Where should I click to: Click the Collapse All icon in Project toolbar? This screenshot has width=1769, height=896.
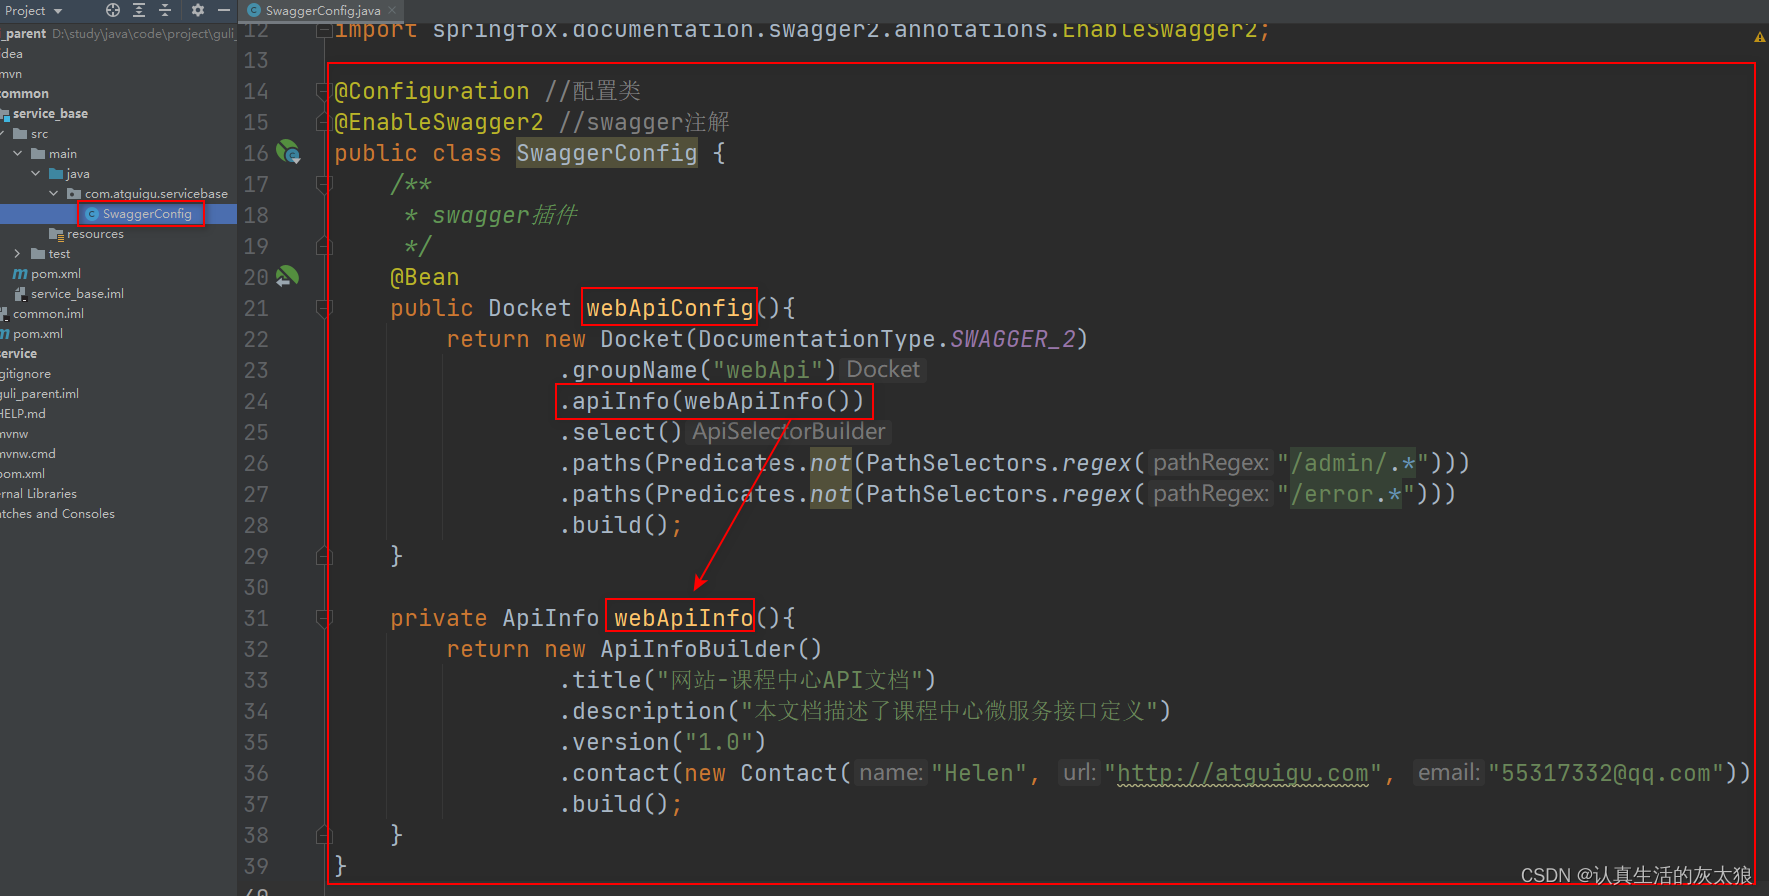[x=165, y=10]
